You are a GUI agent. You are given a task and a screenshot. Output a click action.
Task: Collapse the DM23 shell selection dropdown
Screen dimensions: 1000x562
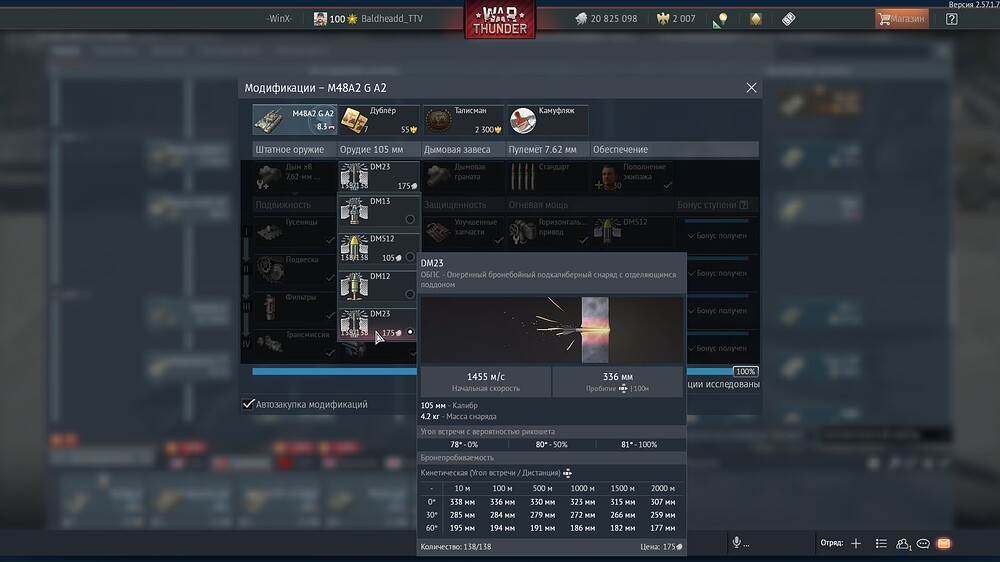[x=378, y=176]
